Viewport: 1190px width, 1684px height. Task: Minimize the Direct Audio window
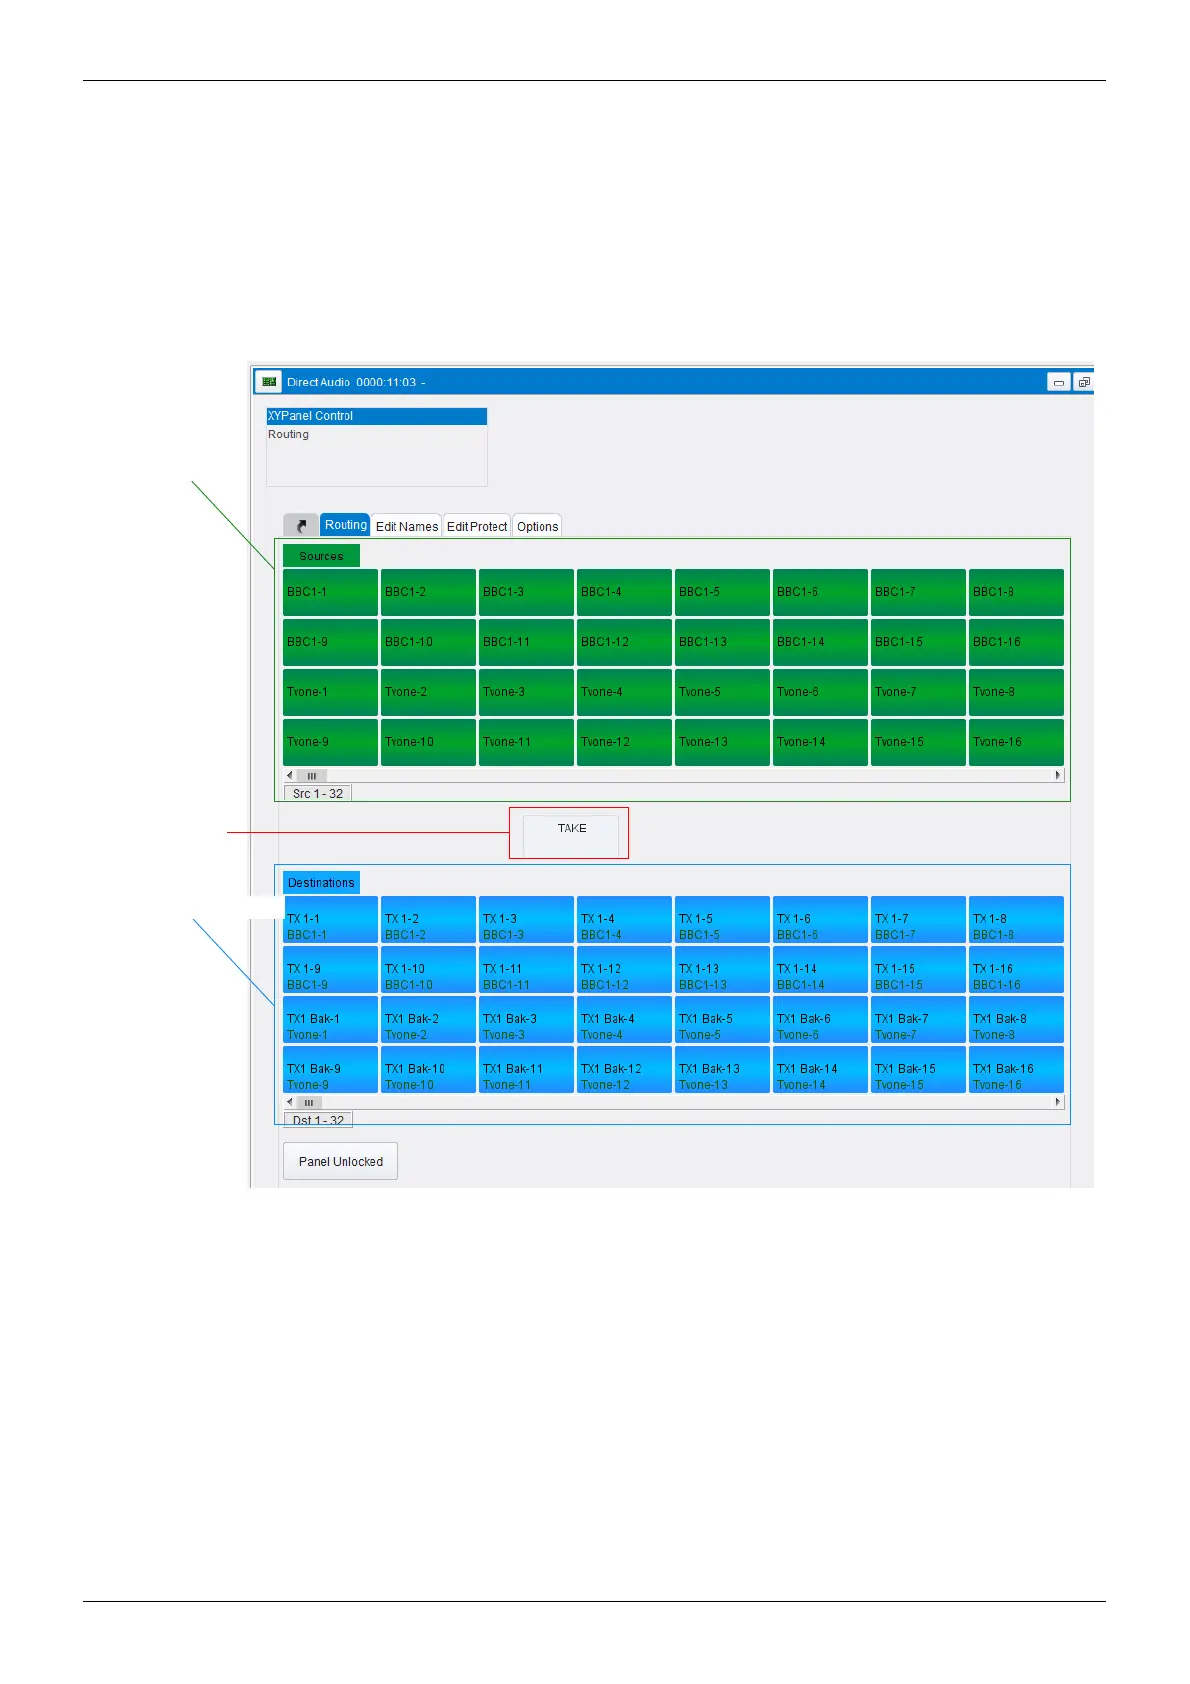coord(1058,382)
